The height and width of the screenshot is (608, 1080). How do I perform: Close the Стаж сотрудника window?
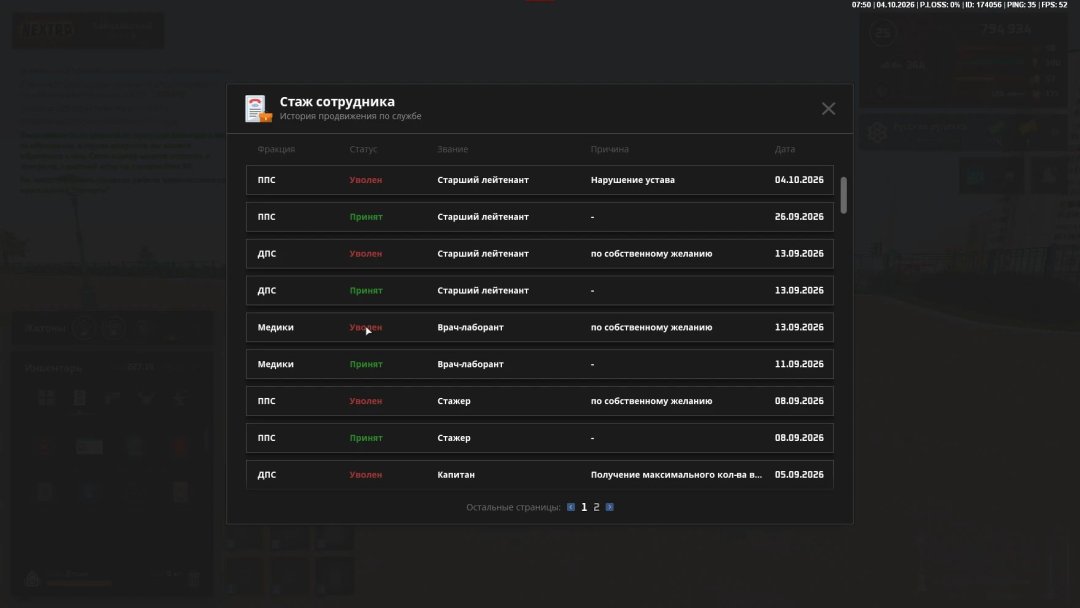[829, 109]
